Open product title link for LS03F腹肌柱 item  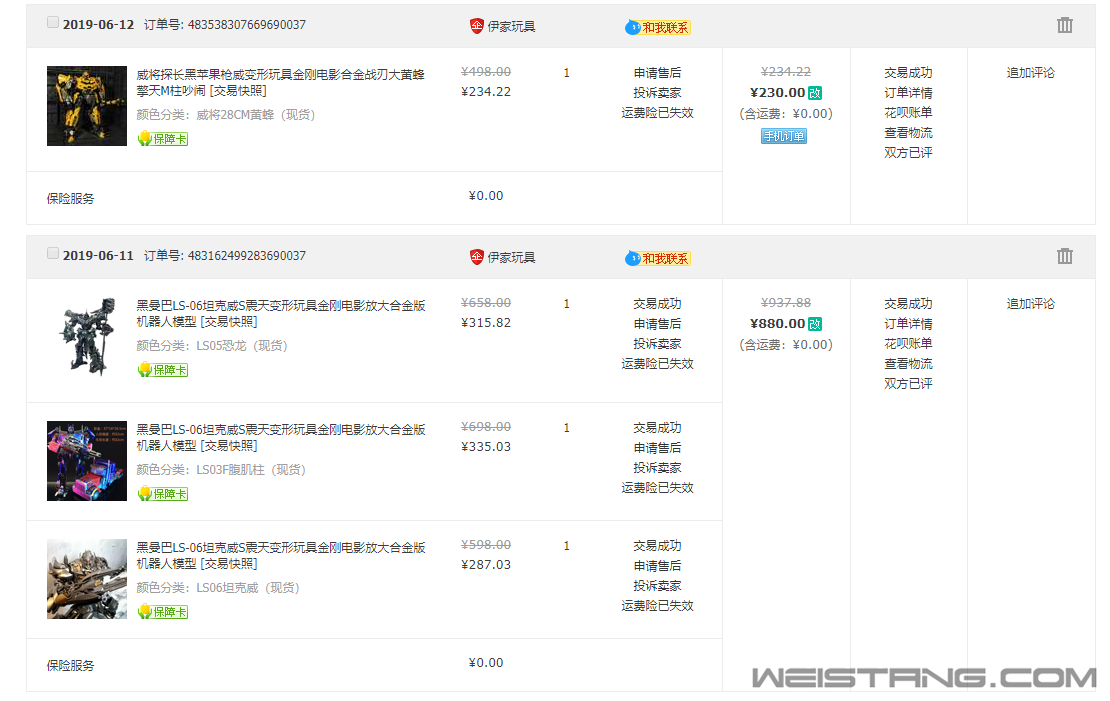coord(281,437)
